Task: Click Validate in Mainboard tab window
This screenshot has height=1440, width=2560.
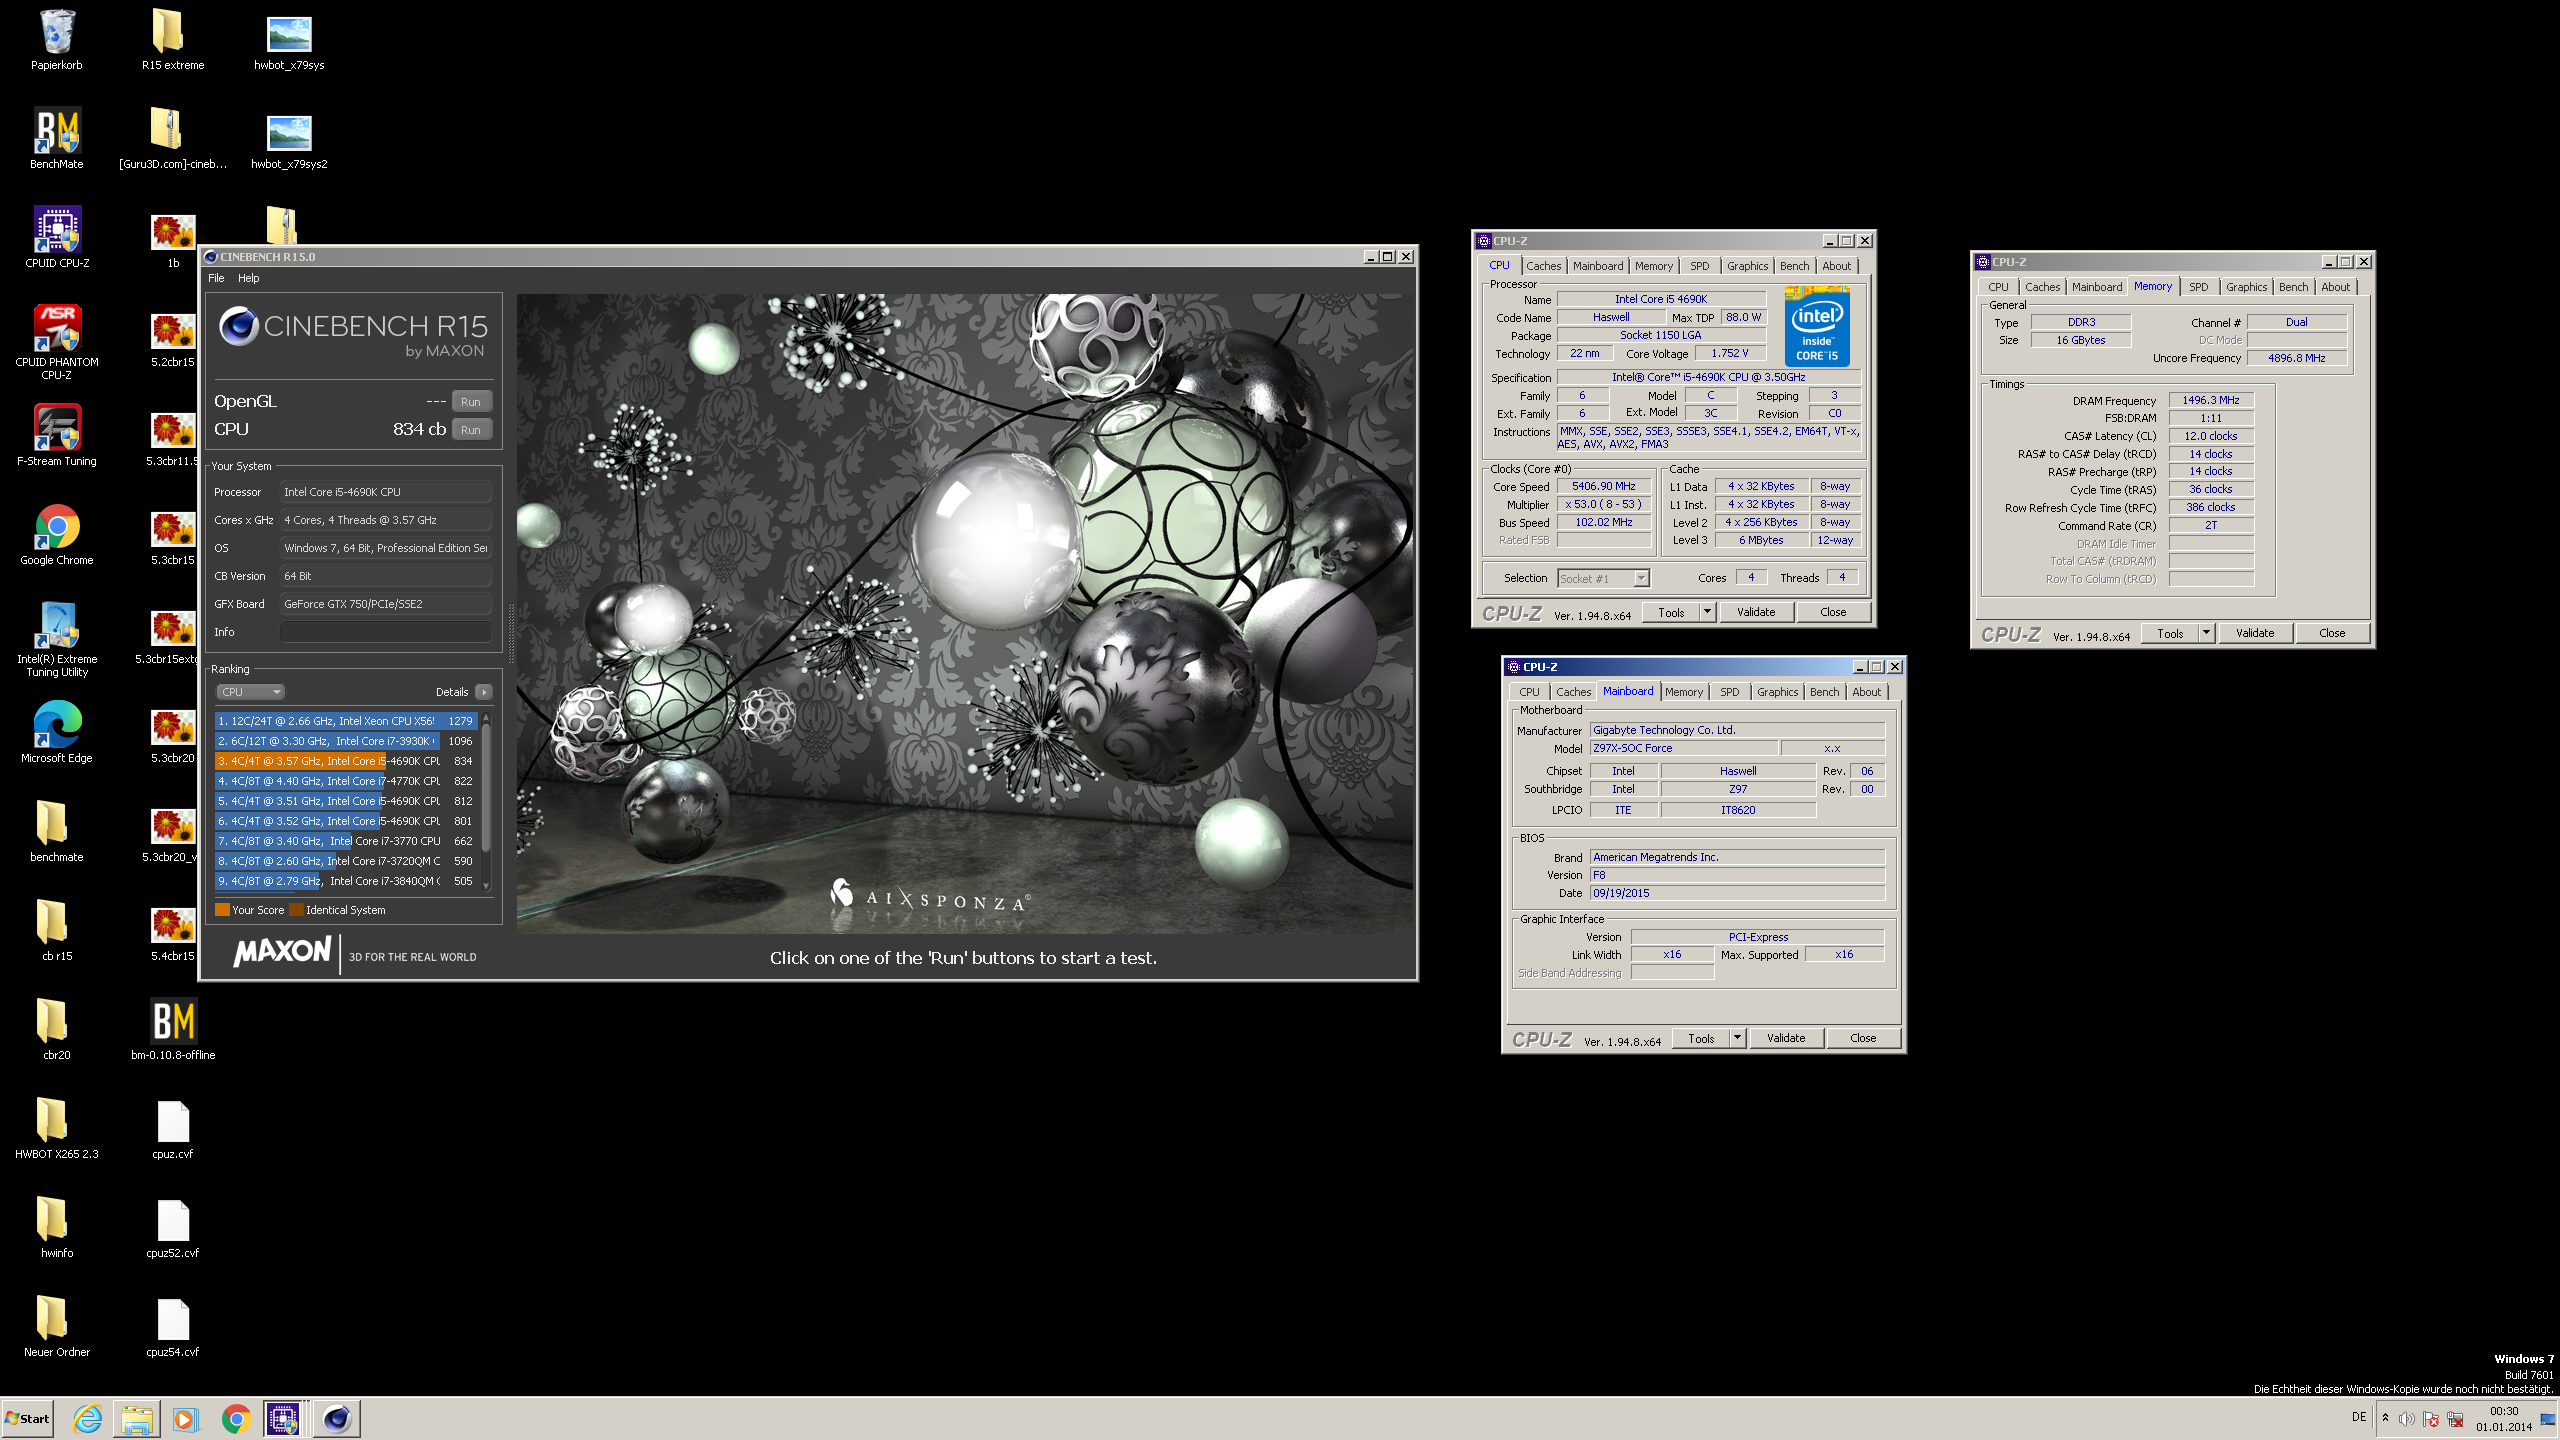Action: tap(1786, 1037)
